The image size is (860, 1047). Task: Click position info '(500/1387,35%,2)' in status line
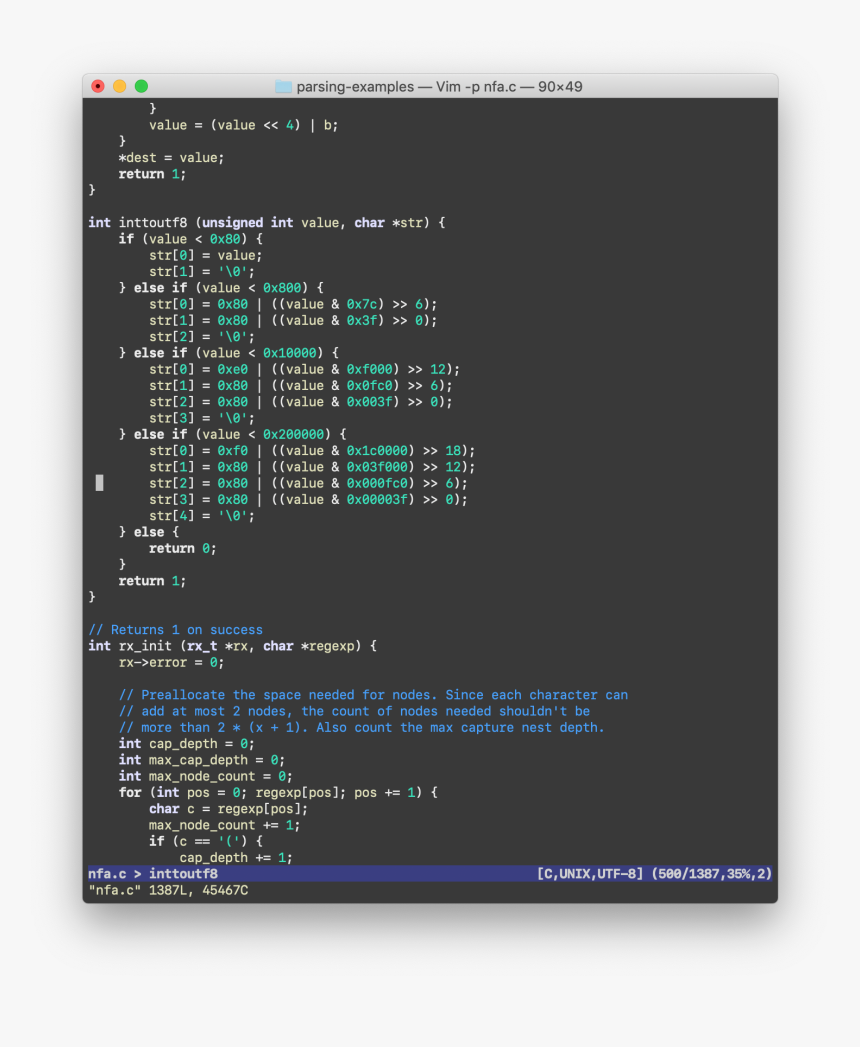(712, 873)
